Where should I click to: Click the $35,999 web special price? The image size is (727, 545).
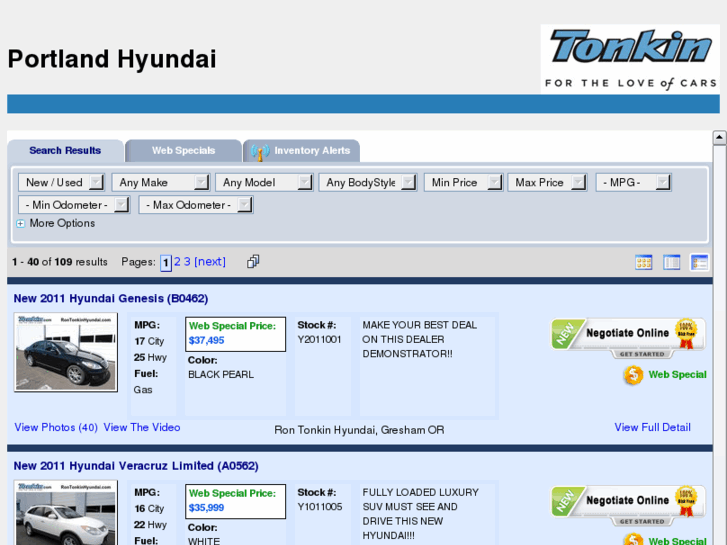(x=206, y=508)
